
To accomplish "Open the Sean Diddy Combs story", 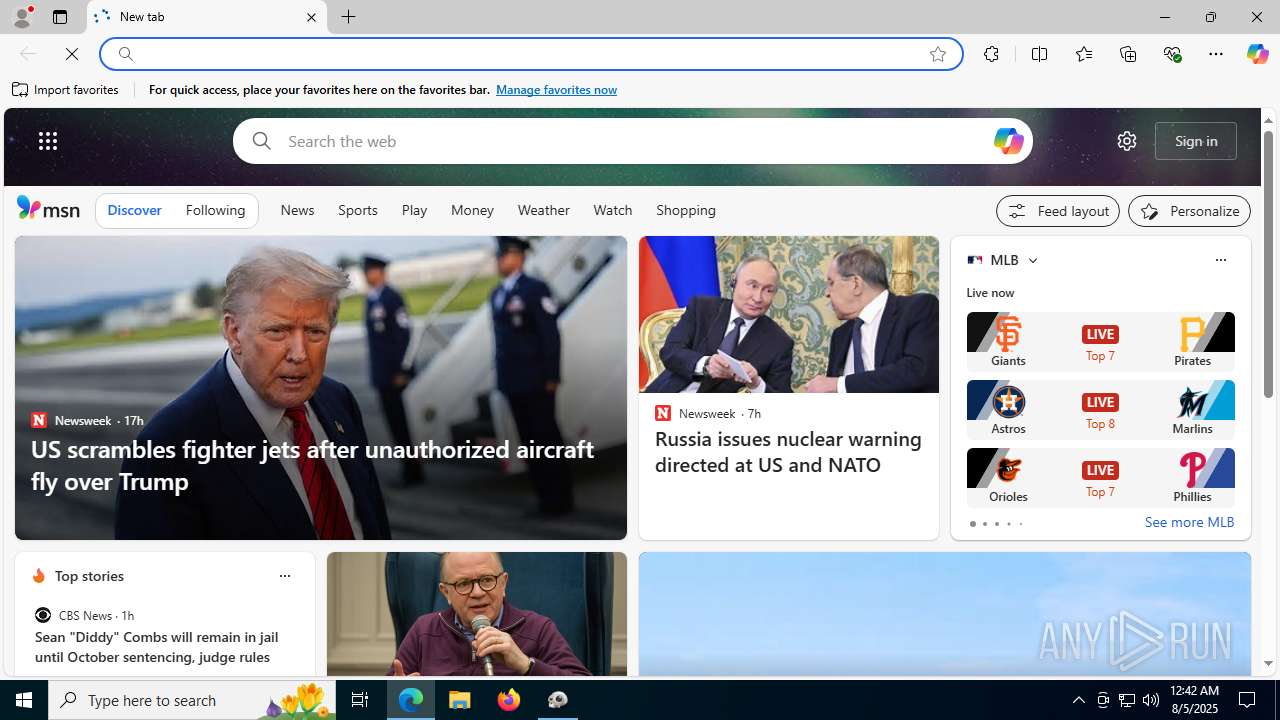I will 157,647.
